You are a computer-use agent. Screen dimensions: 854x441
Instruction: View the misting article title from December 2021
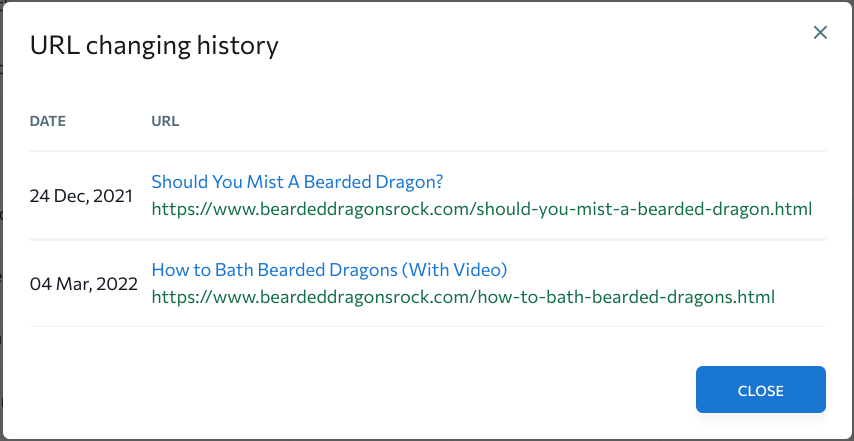coord(297,182)
